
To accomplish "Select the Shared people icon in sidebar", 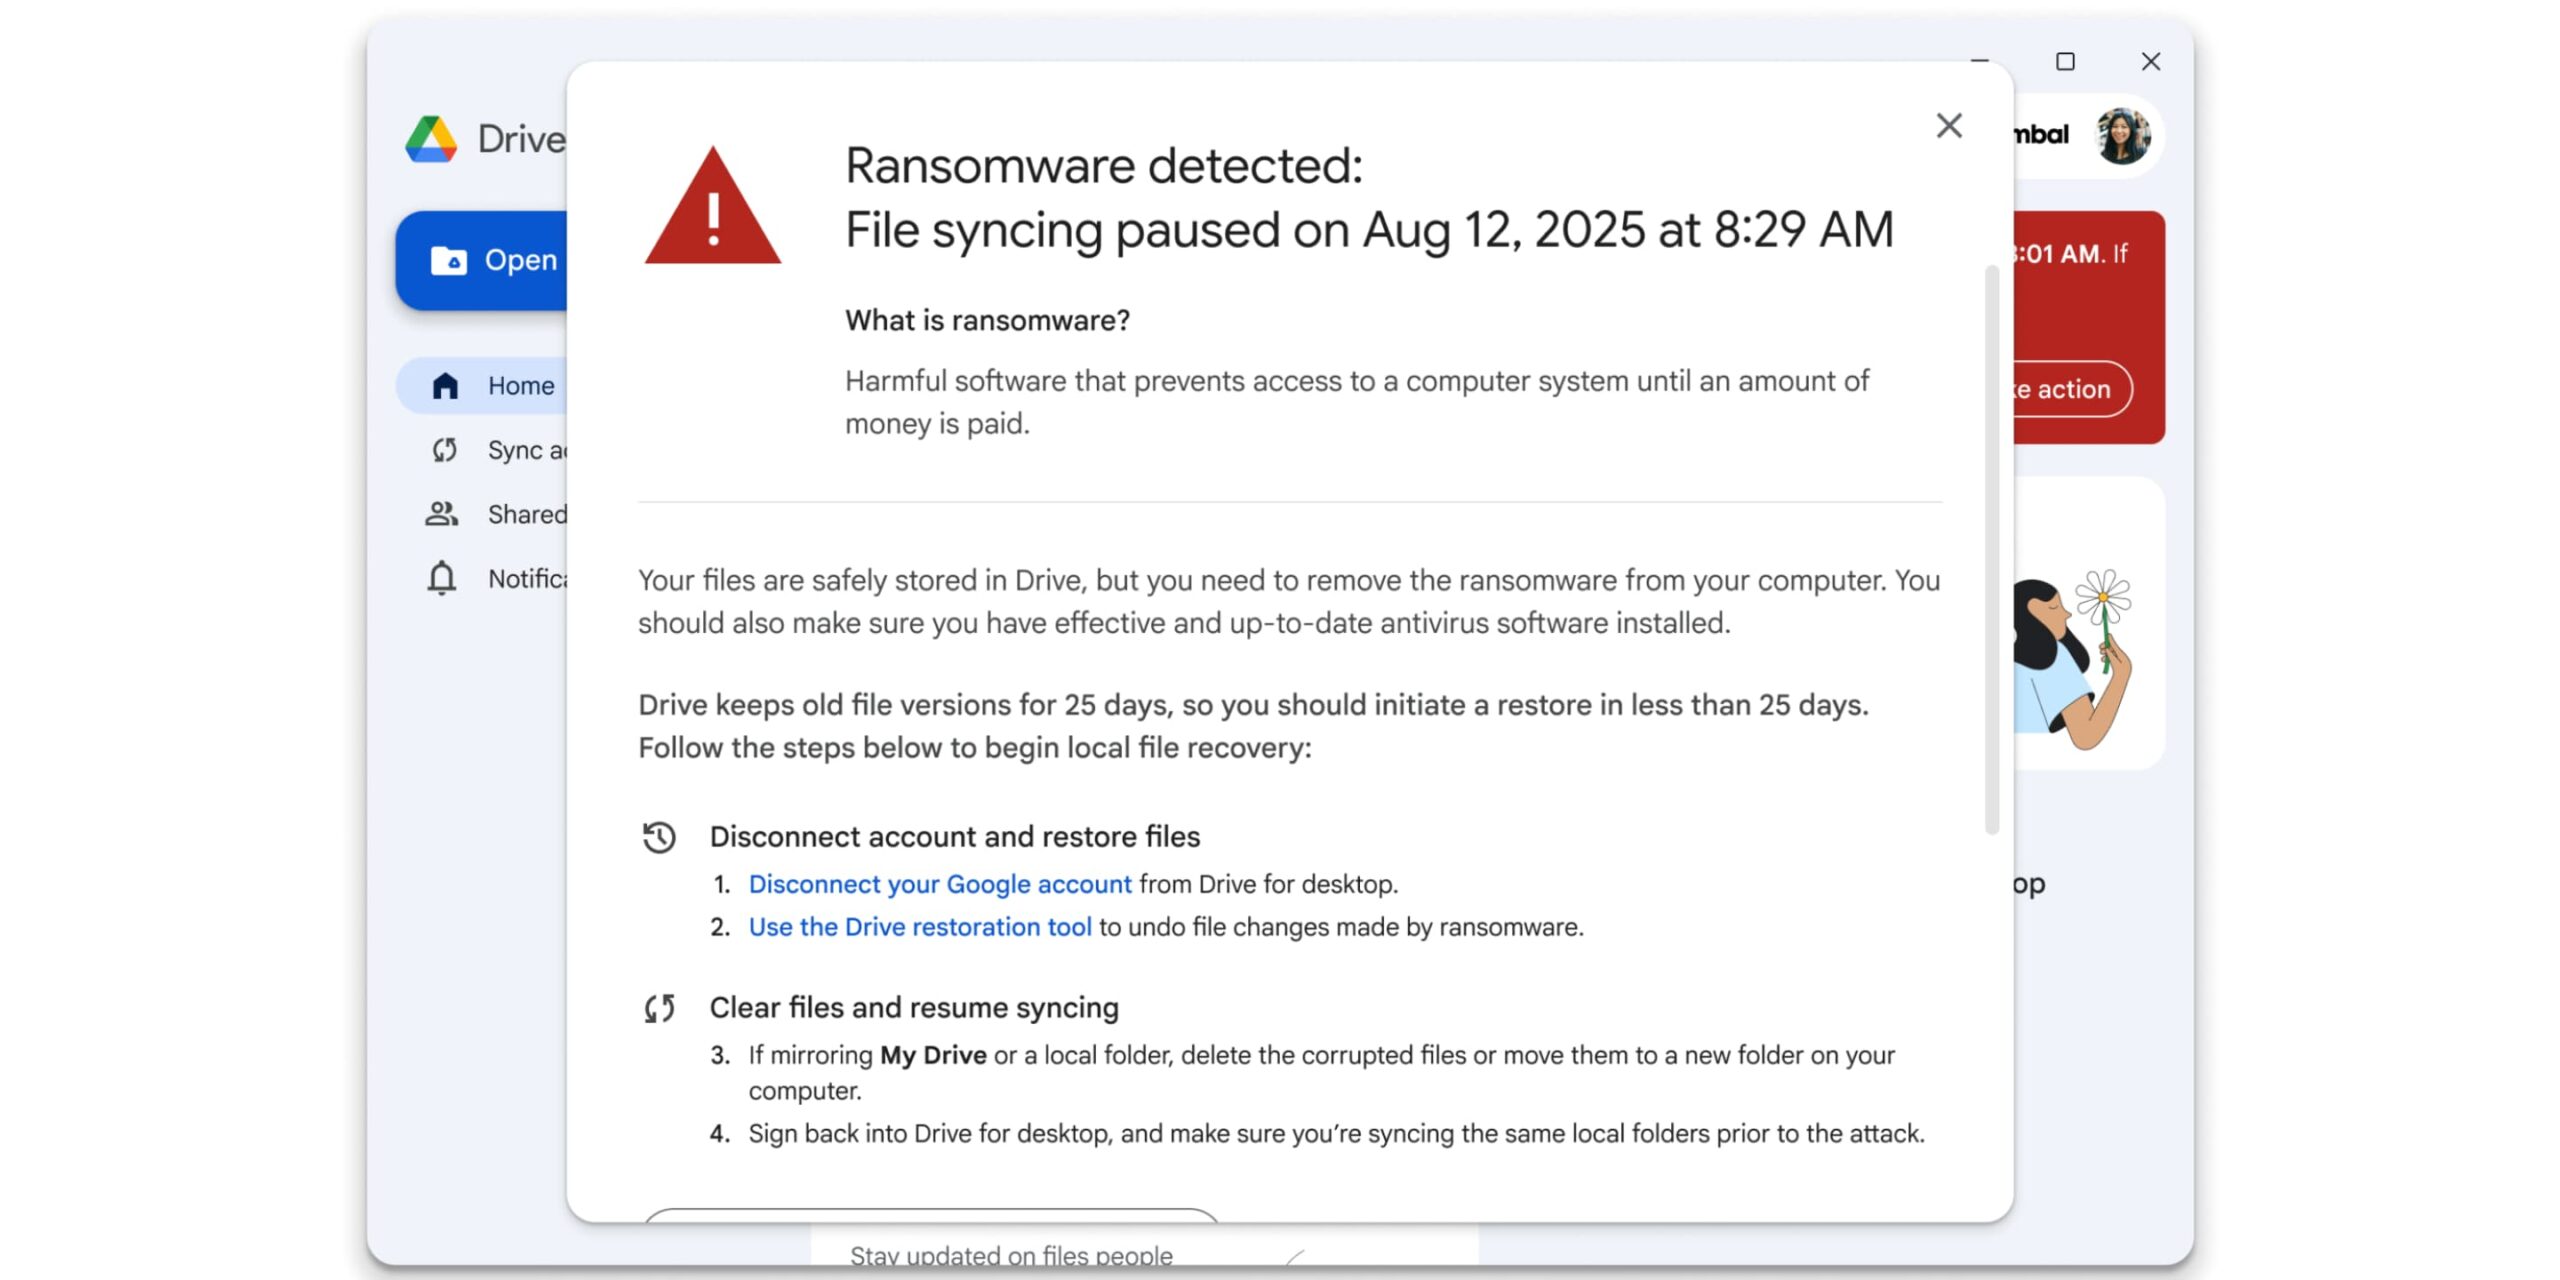I will tap(442, 514).
